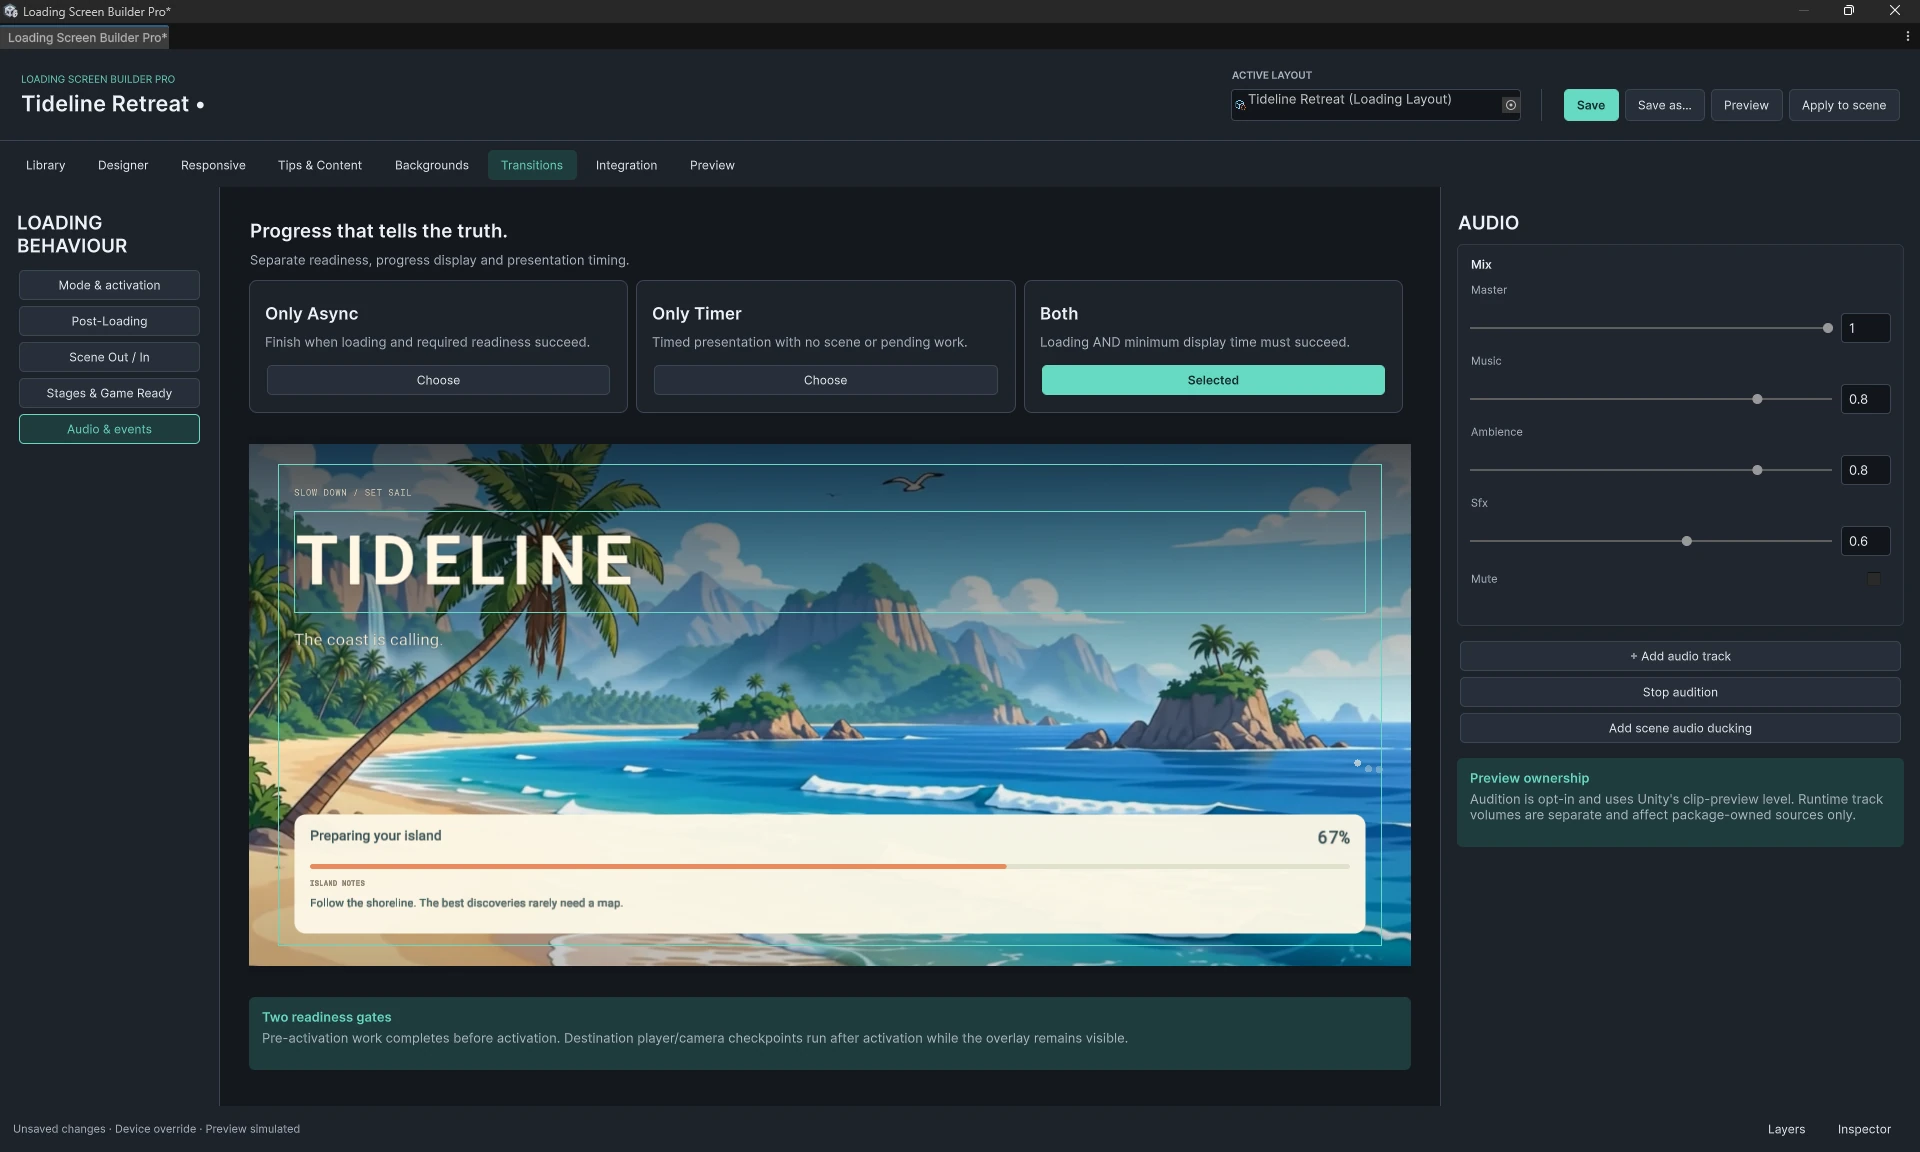Go to the Responsive tab

click(x=213, y=165)
